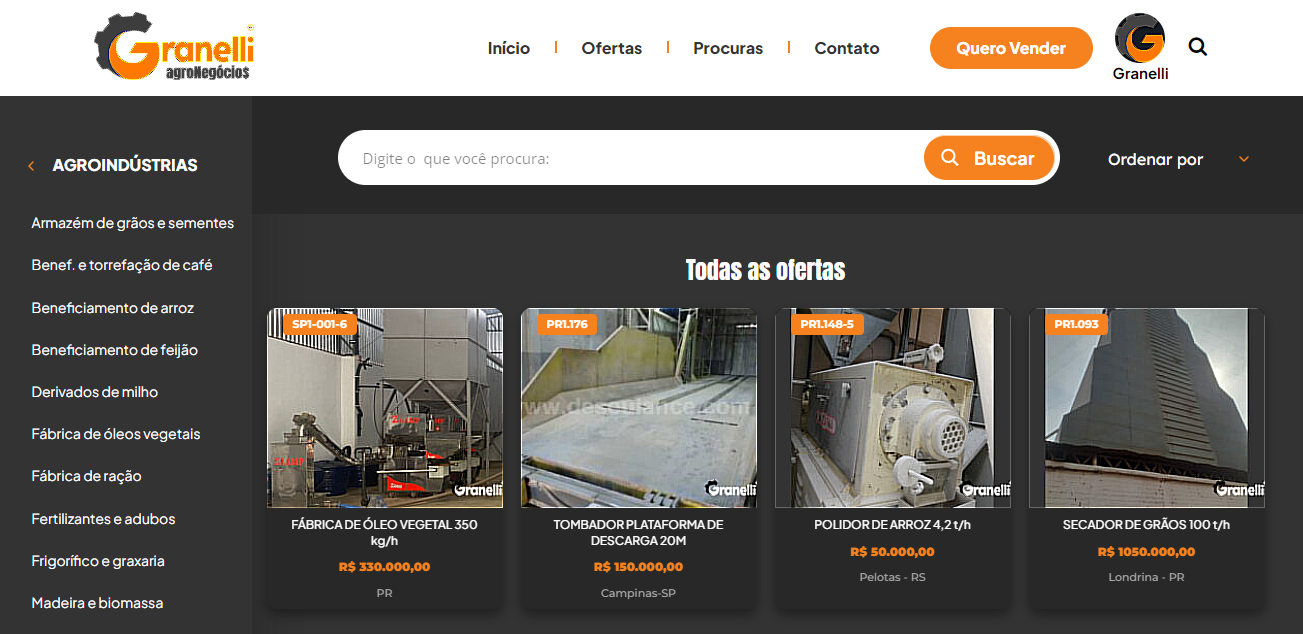
Task: Expand the Ordenar por chevron
Action: 1244,159
